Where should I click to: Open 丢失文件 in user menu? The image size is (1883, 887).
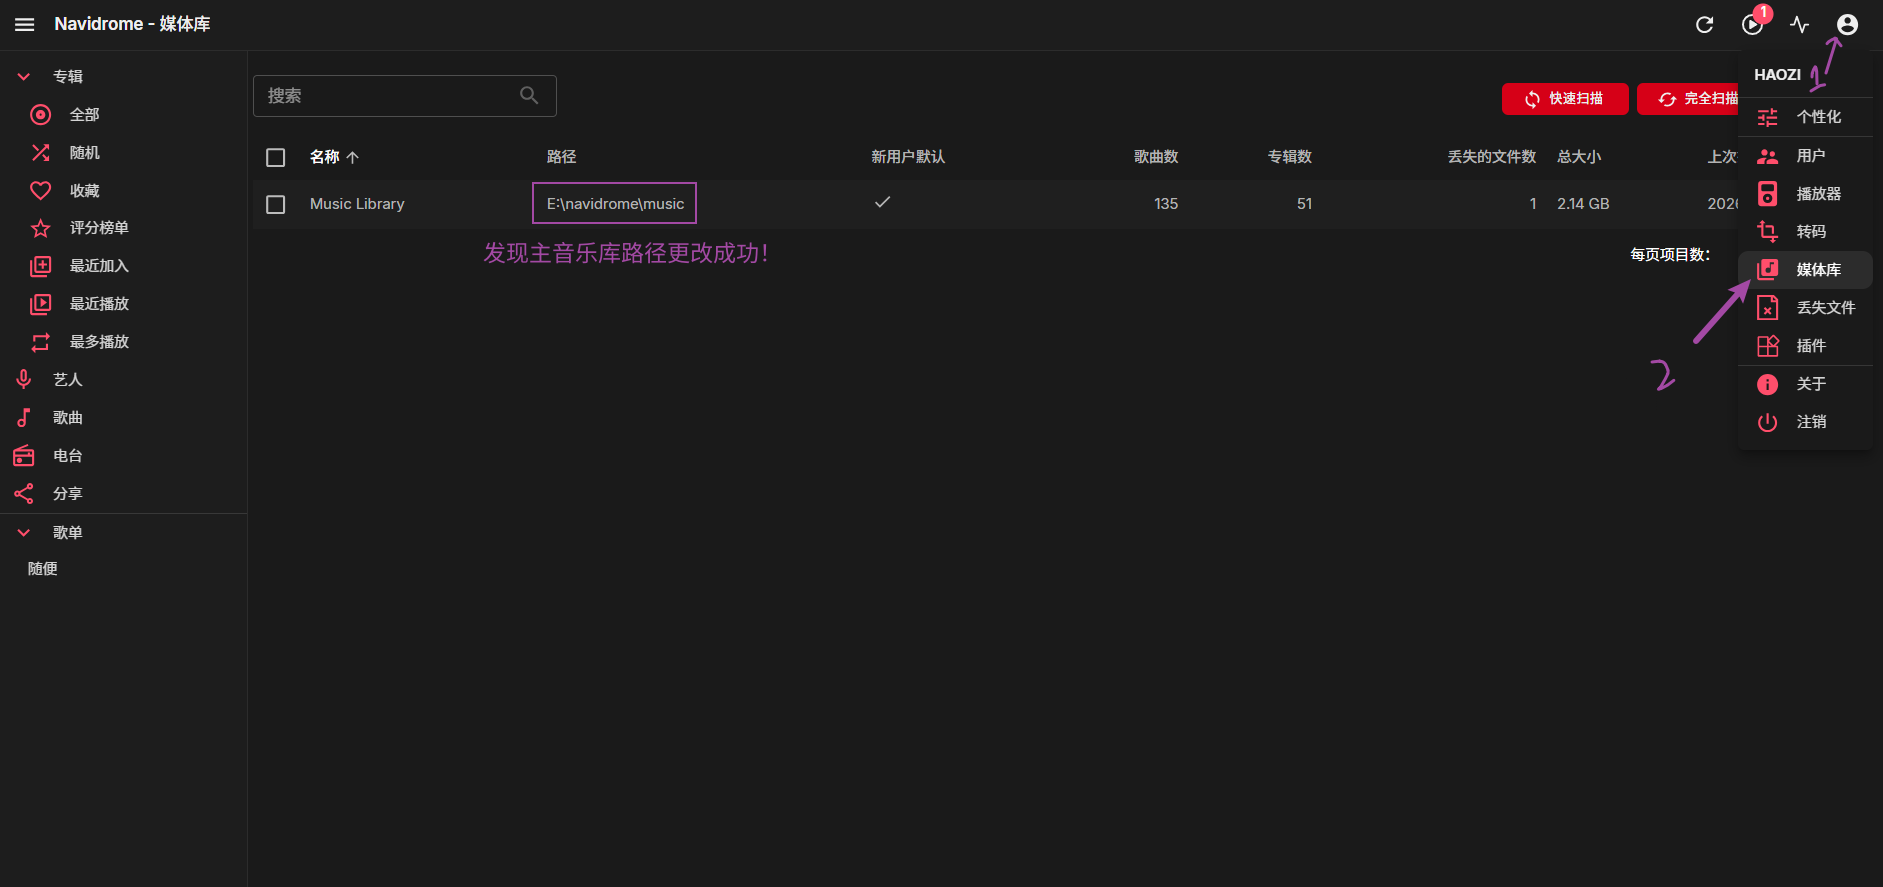1805,308
